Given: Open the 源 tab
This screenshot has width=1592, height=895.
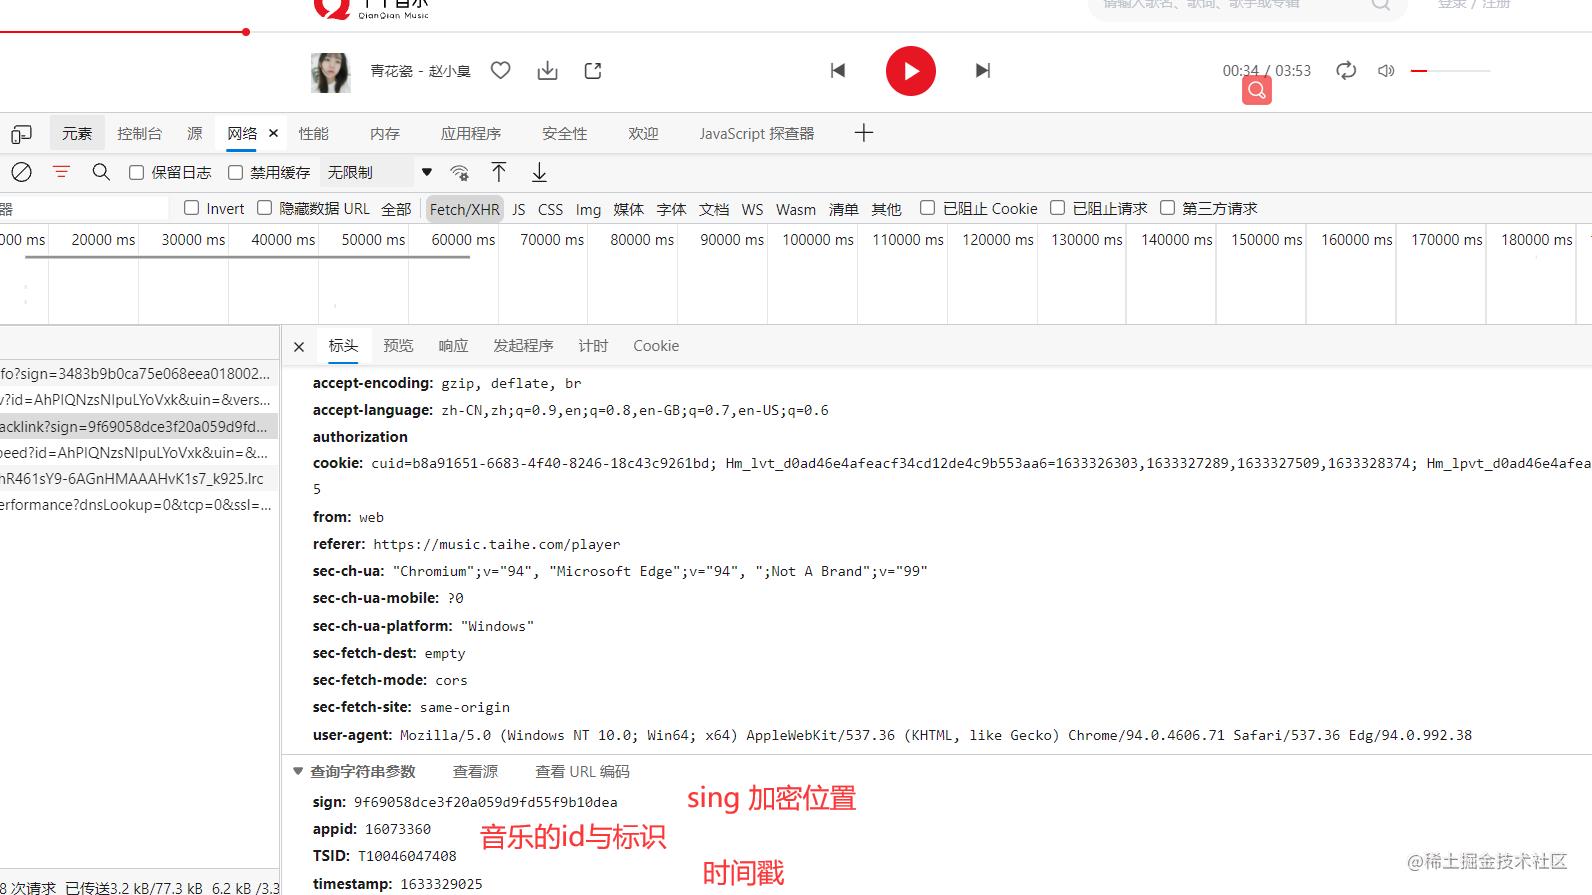Looking at the screenshot, I should (195, 133).
